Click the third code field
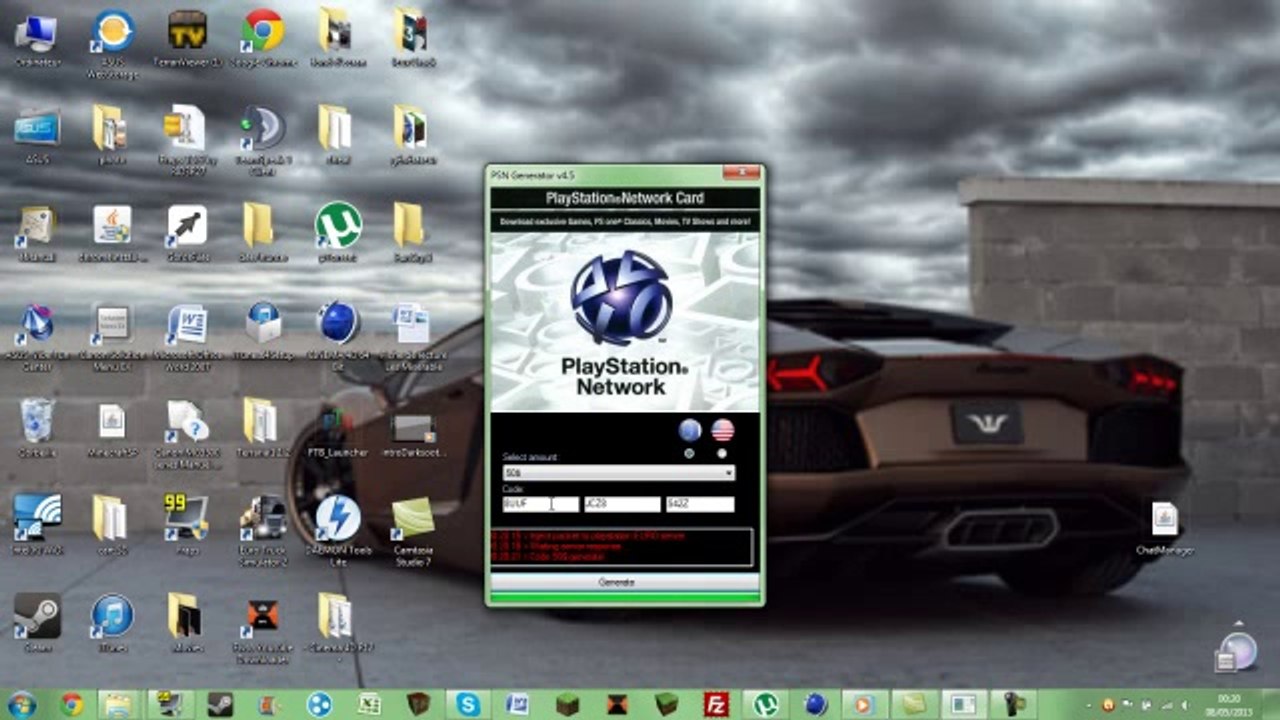This screenshot has height=720, width=1280. coord(700,505)
